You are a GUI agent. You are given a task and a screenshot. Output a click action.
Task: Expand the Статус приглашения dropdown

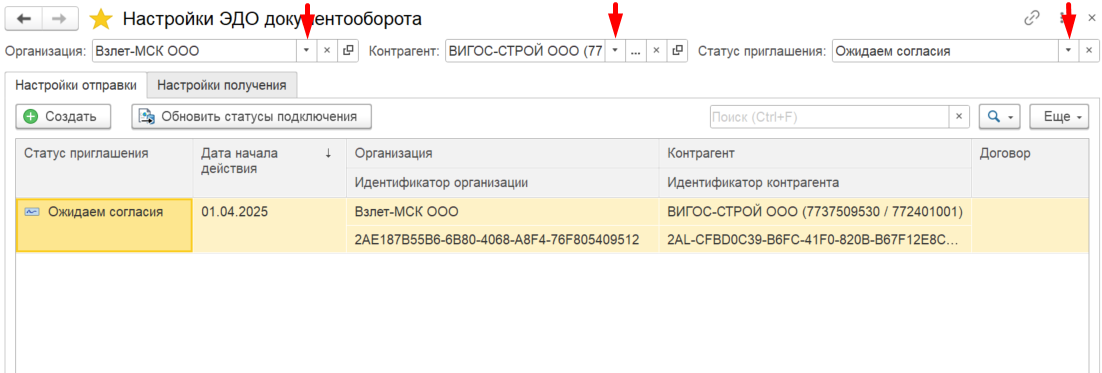coord(1068,51)
